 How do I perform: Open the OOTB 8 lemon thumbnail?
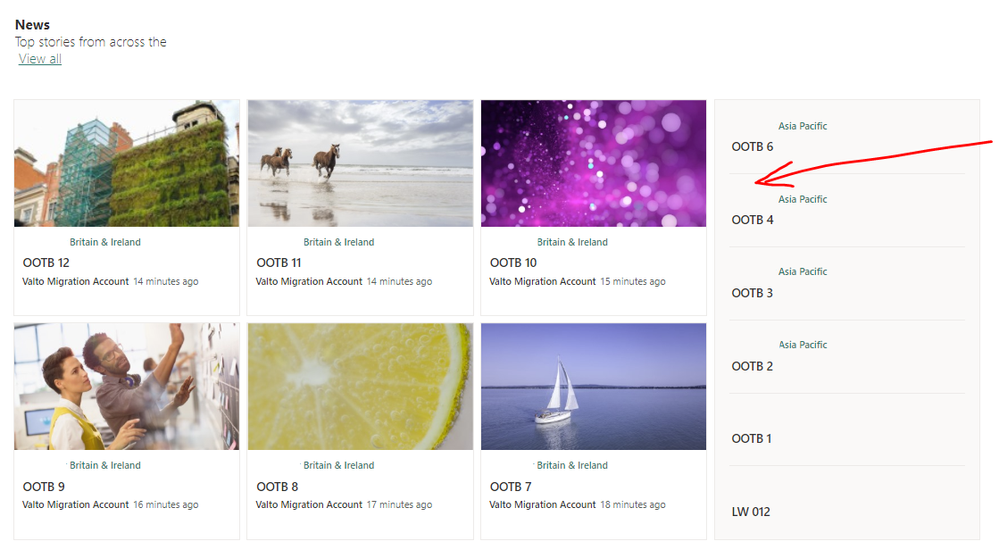coord(361,386)
